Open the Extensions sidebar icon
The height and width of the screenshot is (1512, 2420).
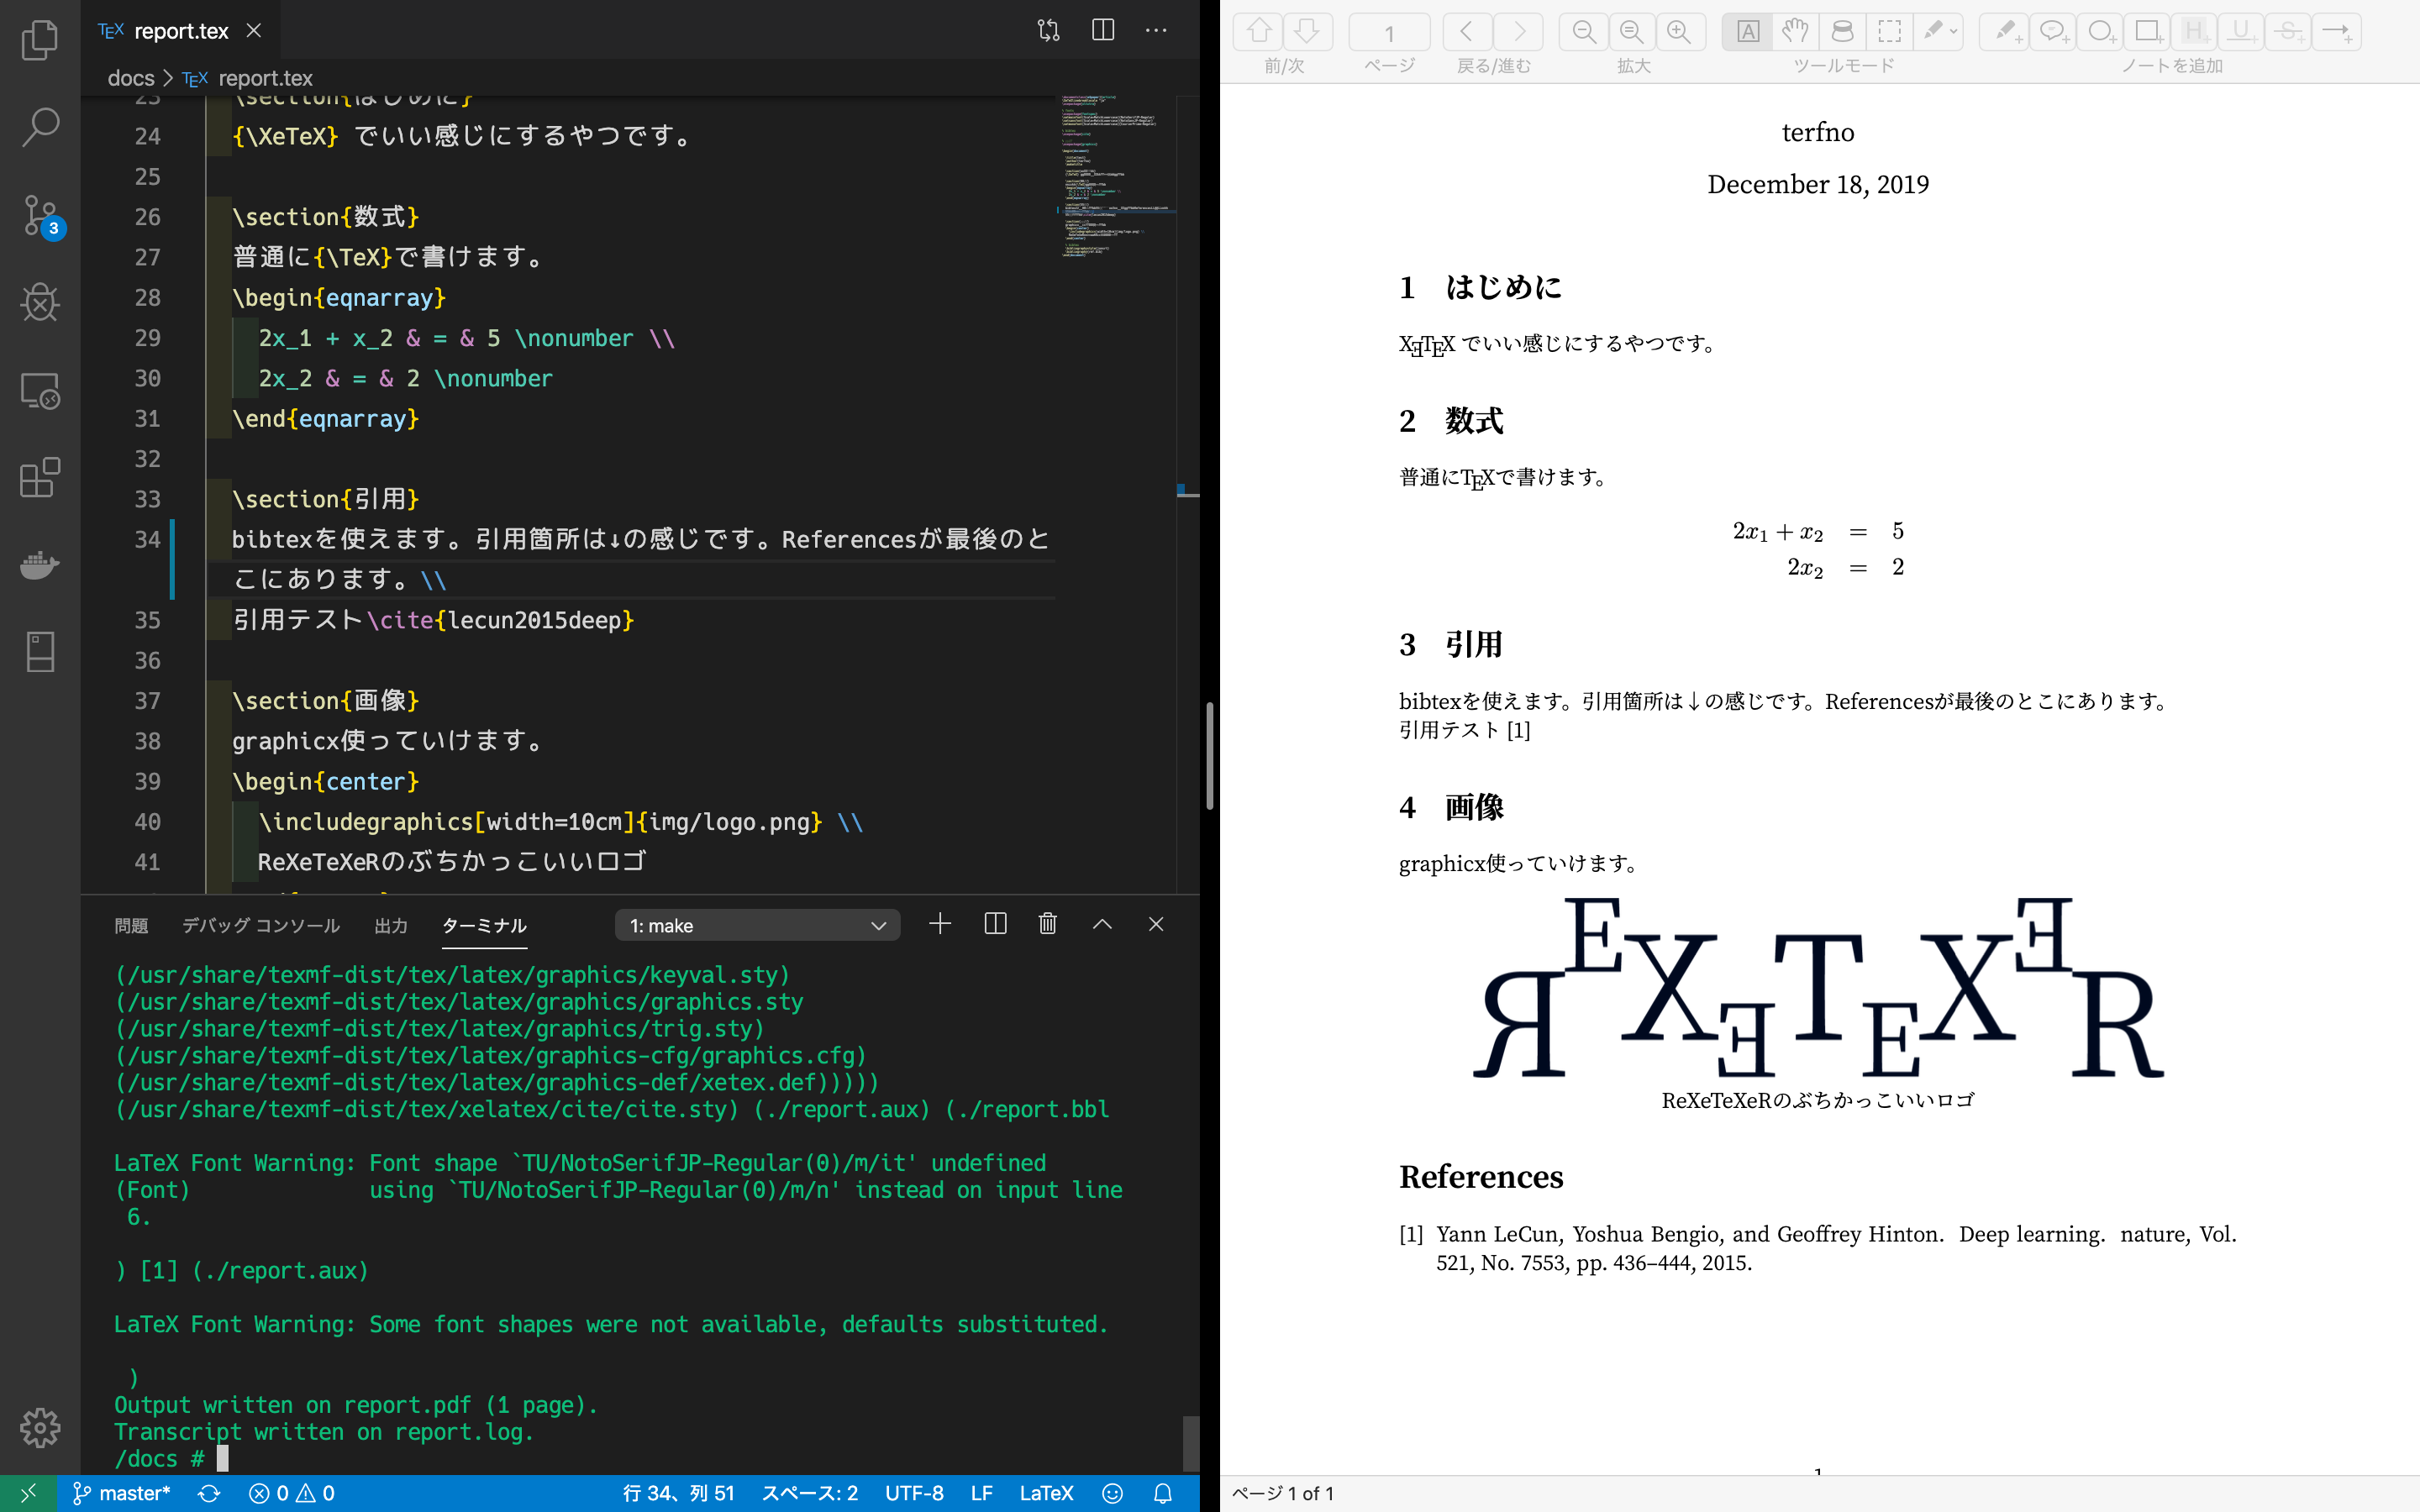(x=40, y=477)
